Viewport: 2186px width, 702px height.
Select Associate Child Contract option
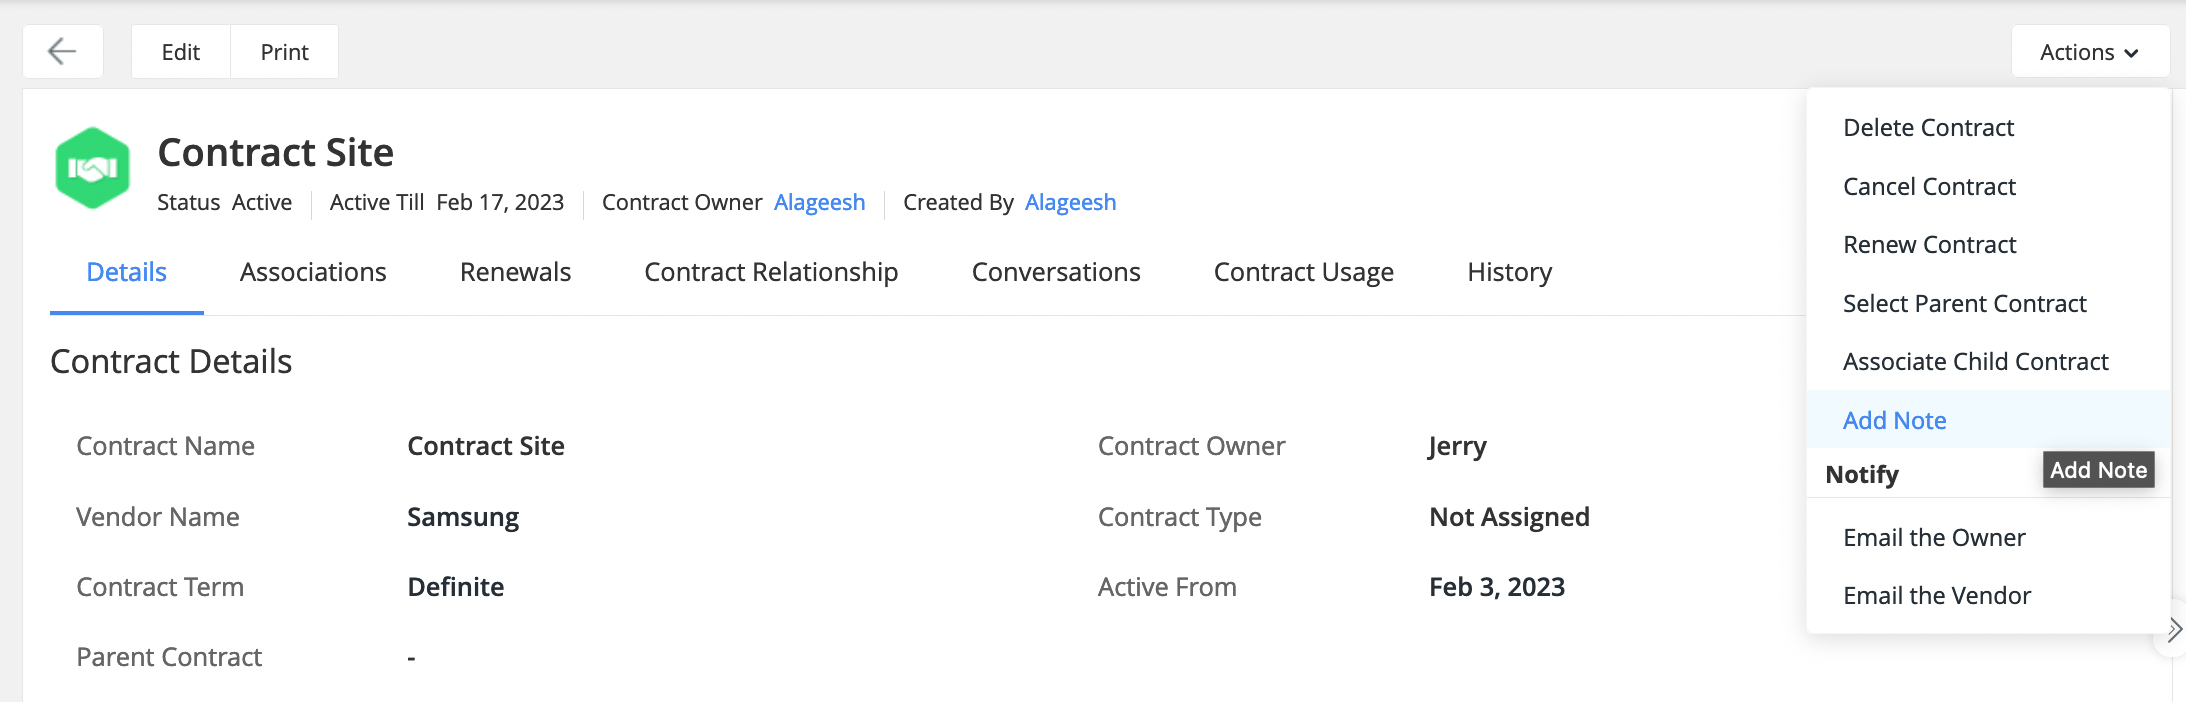pos(1975,362)
